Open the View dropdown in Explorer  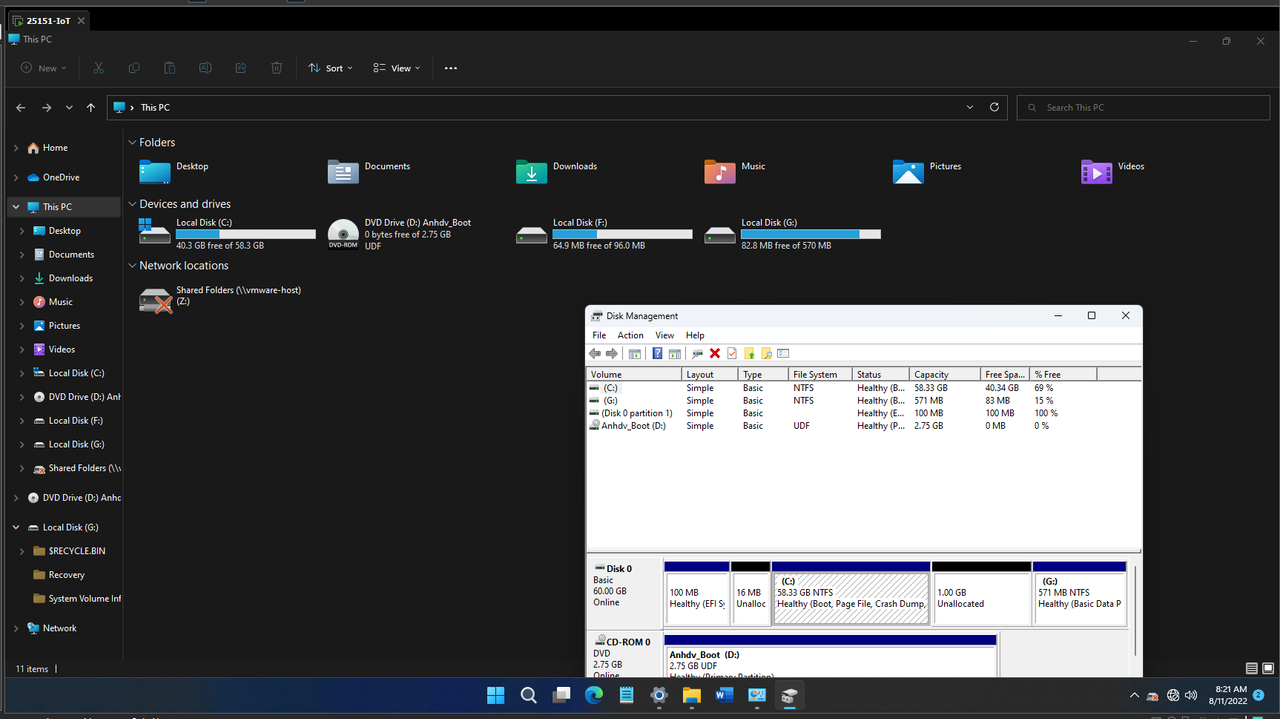397,68
